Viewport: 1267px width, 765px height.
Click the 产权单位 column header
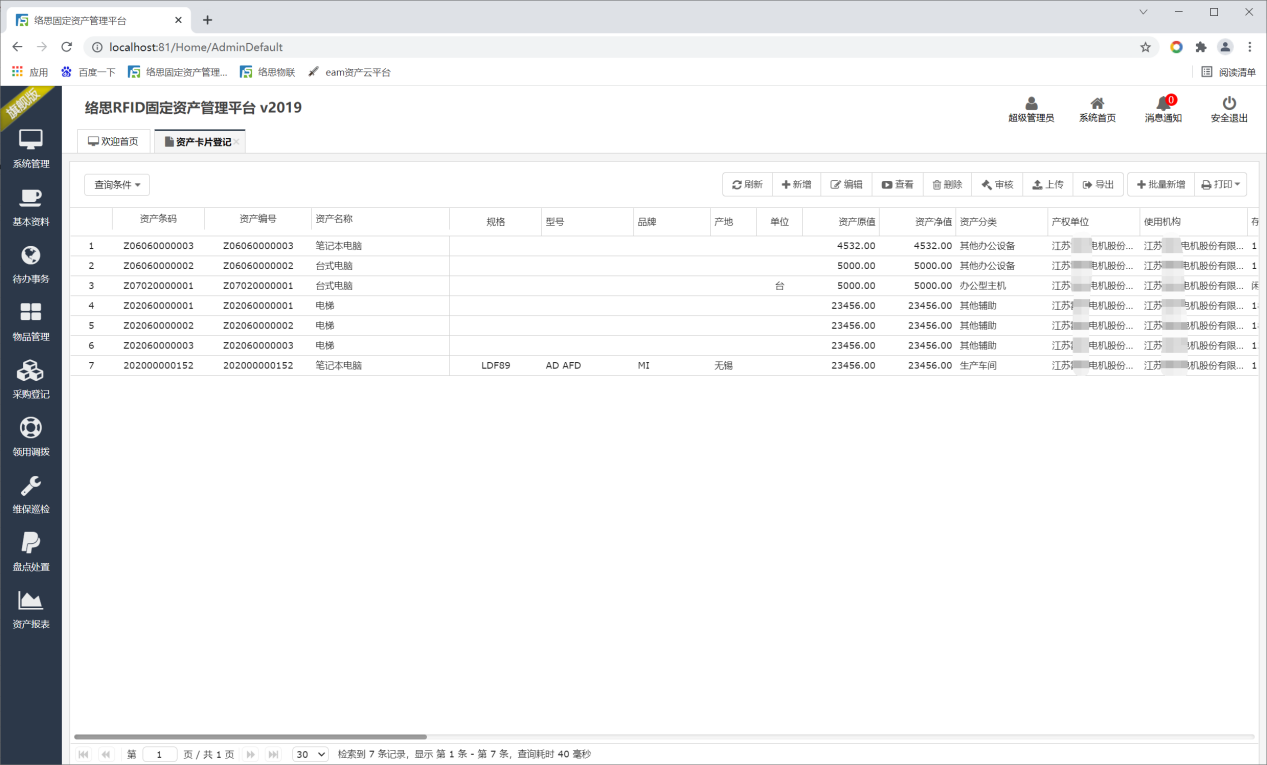1093,222
